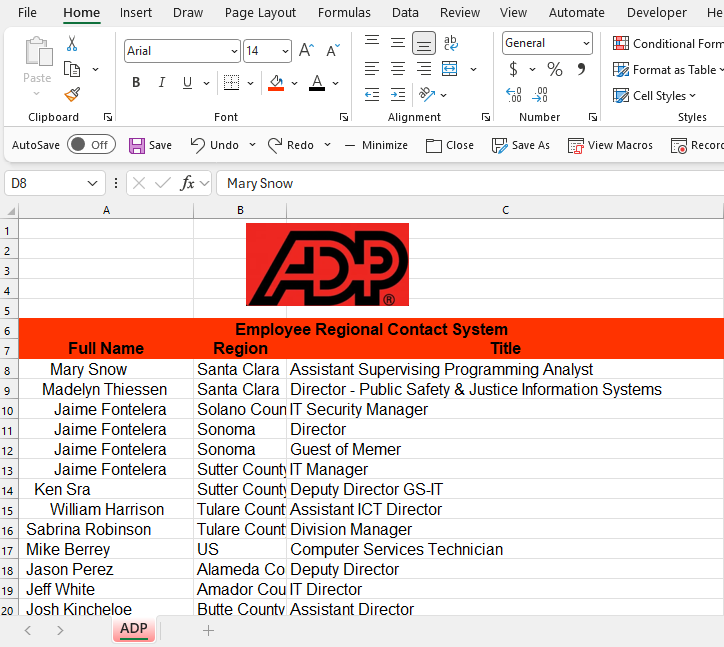Click the Cut scissors icon
Viewport: 724px width, 647px height.
pos(72,44)
